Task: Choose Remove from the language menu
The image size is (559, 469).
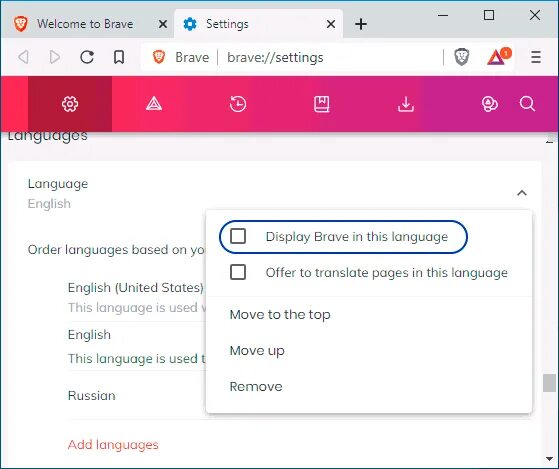Action: [x=369, y=387]
